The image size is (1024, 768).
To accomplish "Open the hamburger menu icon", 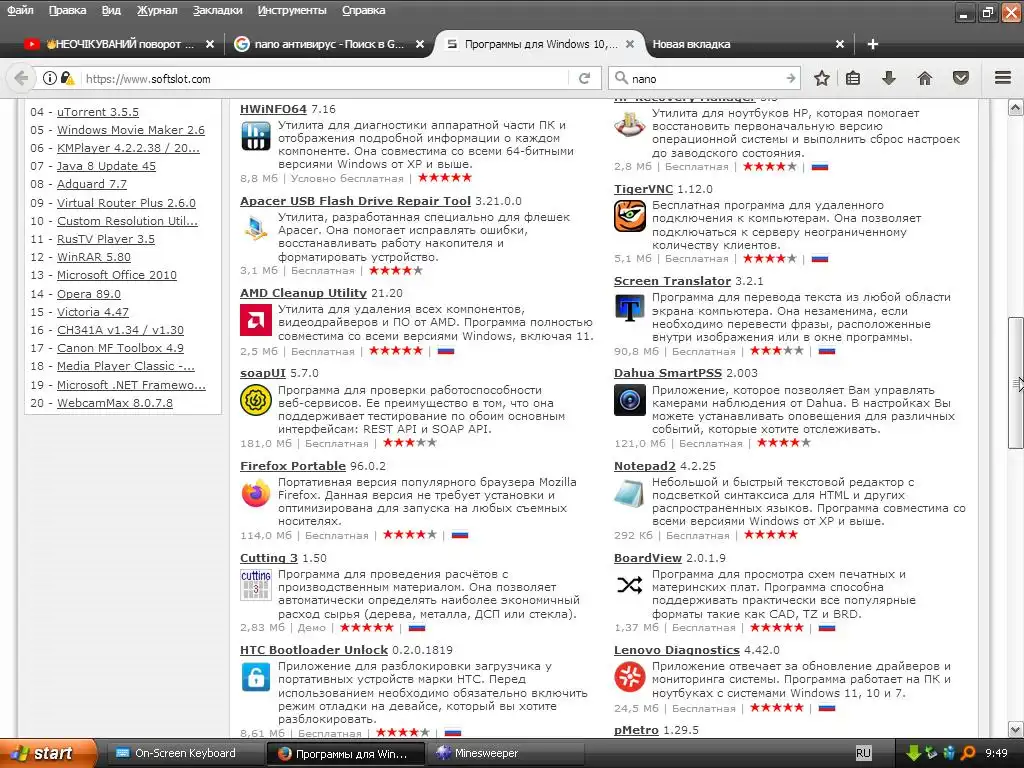I will click(1003, 78).
